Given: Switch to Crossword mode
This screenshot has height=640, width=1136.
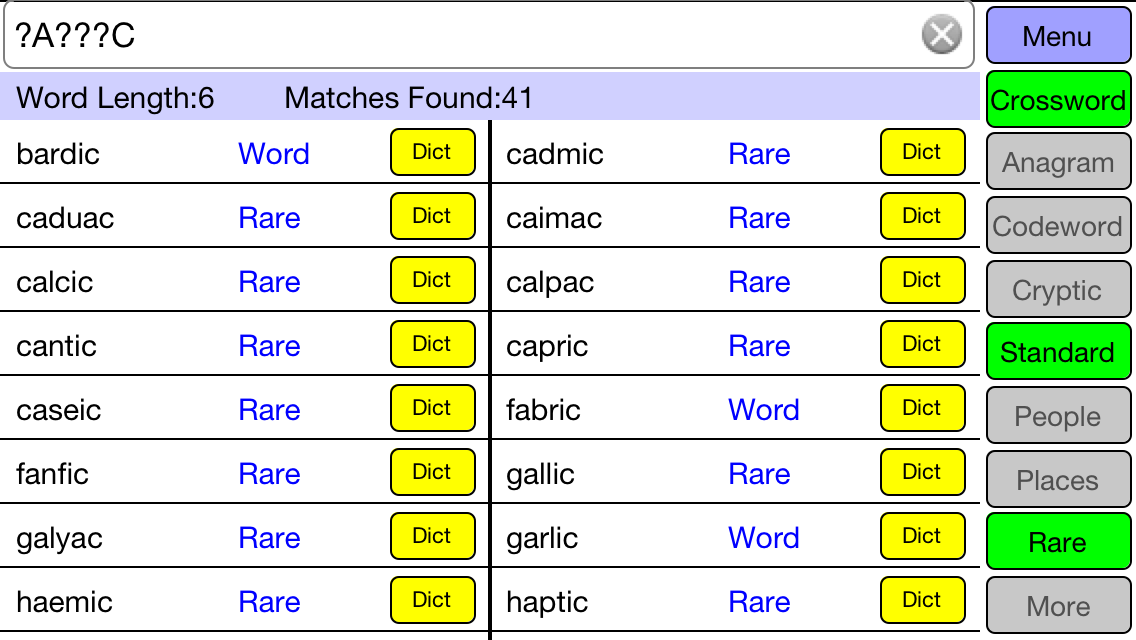Looking at the screenshot, I should [1058, 99].
